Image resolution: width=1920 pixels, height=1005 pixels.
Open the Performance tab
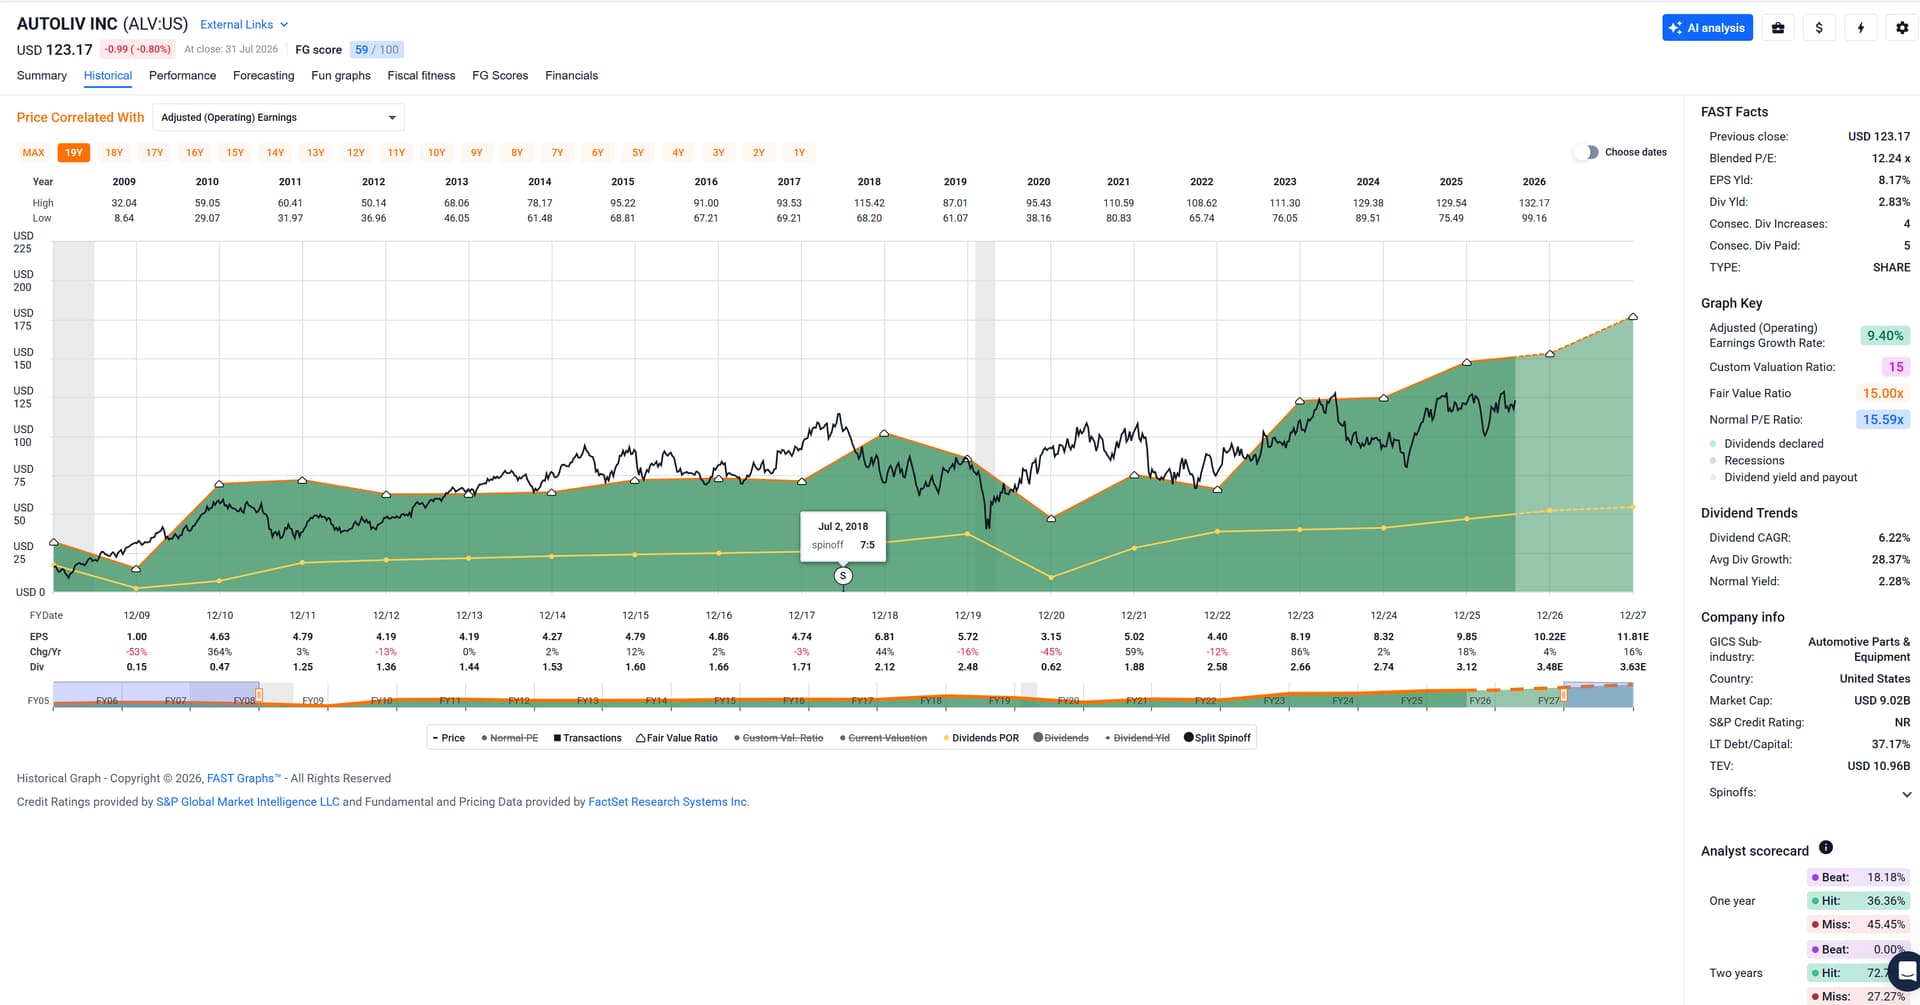pos(182,76)
